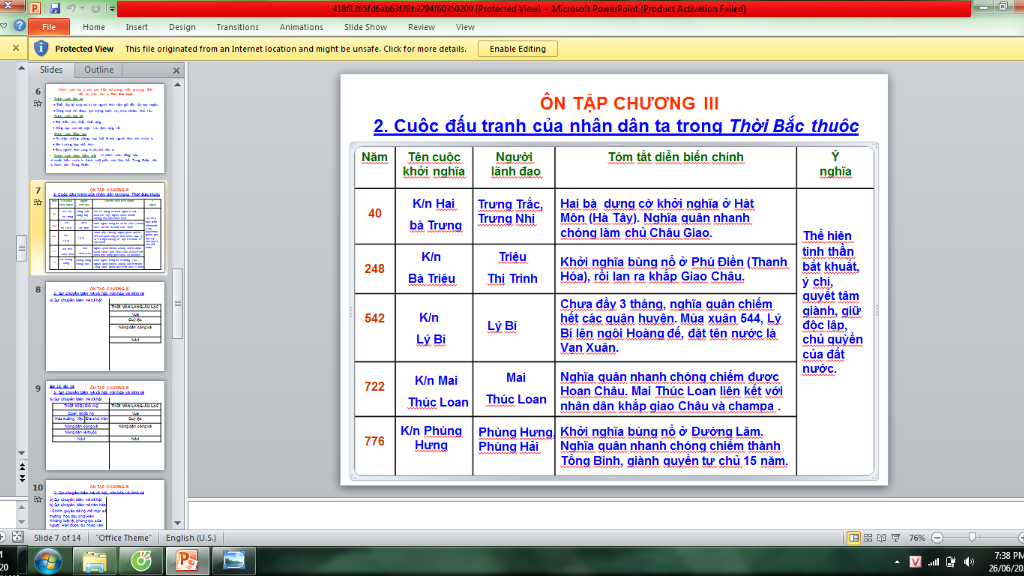Open the File tab

[48, 27]
